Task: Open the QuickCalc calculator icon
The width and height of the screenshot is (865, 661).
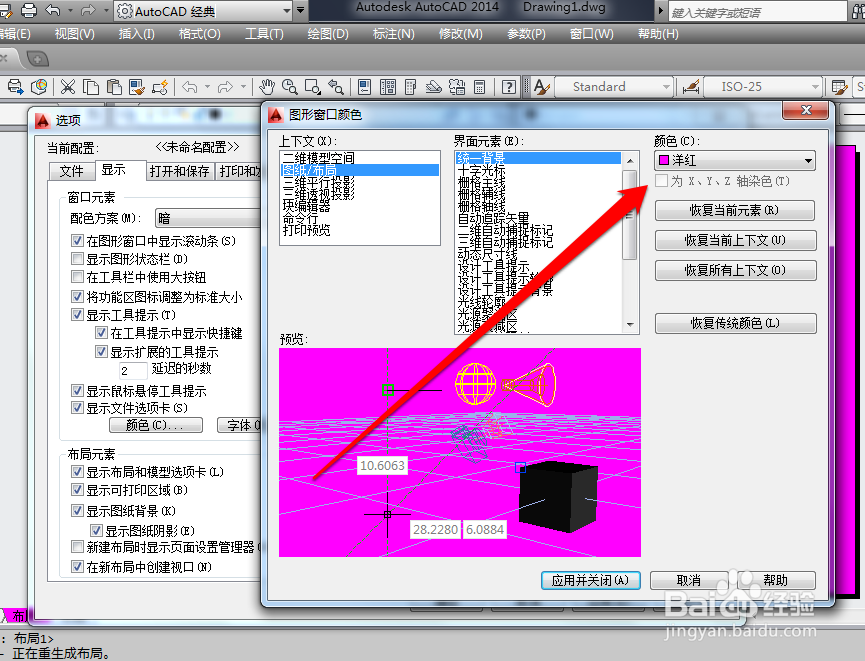Action: click(479, 87)
